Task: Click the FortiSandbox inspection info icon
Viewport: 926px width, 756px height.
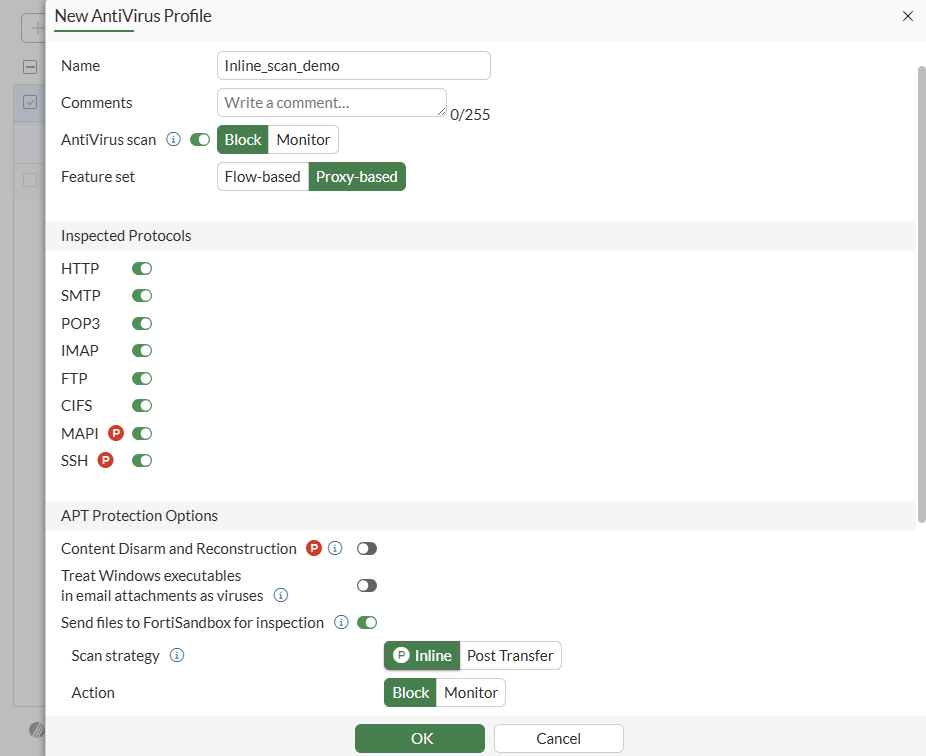Action: click(341, 622)
